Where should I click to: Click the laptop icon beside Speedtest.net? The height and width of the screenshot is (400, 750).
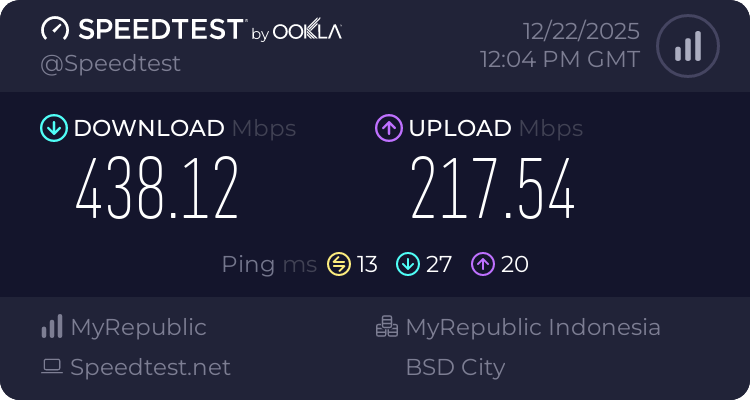click(x=52, y=367)
